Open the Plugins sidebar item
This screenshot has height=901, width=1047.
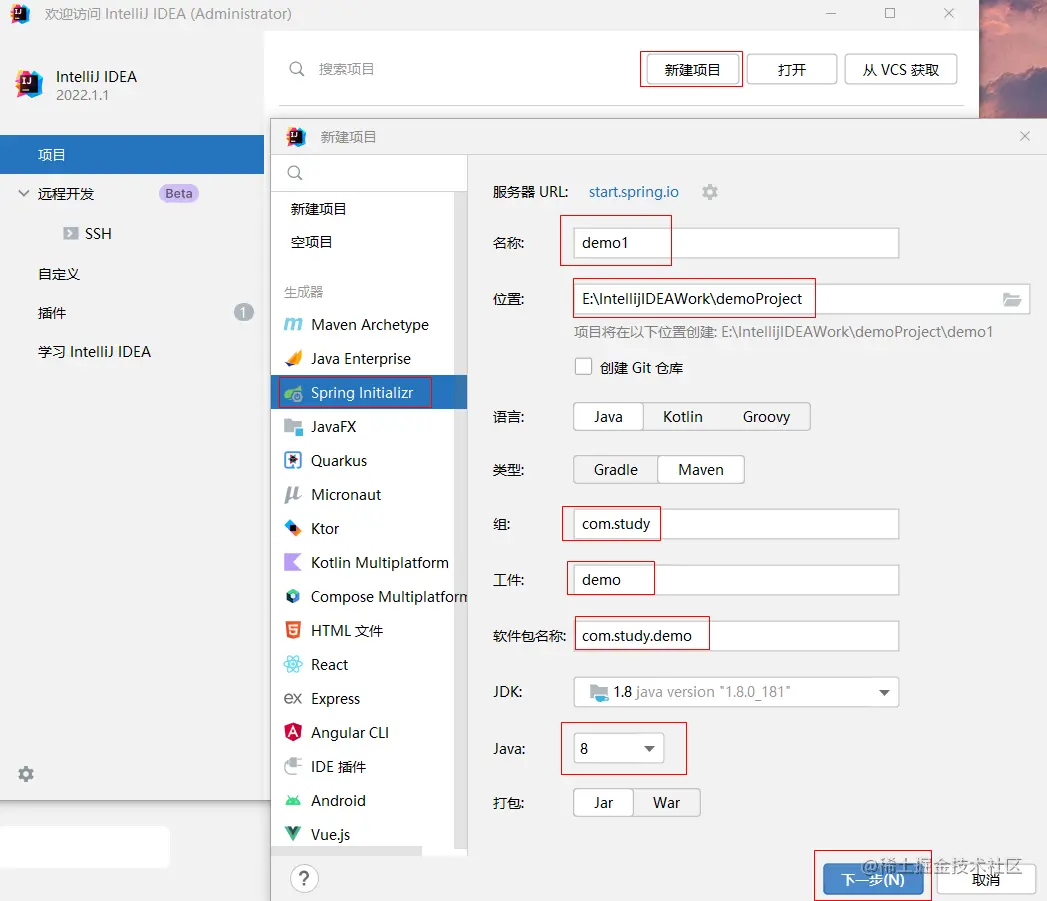[x=52, y=313]
